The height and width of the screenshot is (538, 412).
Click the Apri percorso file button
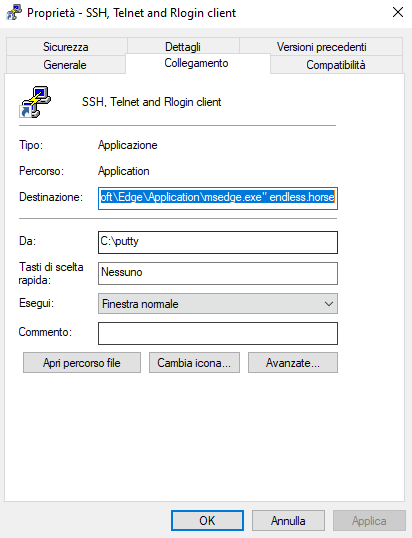click(x=82, y=363)
